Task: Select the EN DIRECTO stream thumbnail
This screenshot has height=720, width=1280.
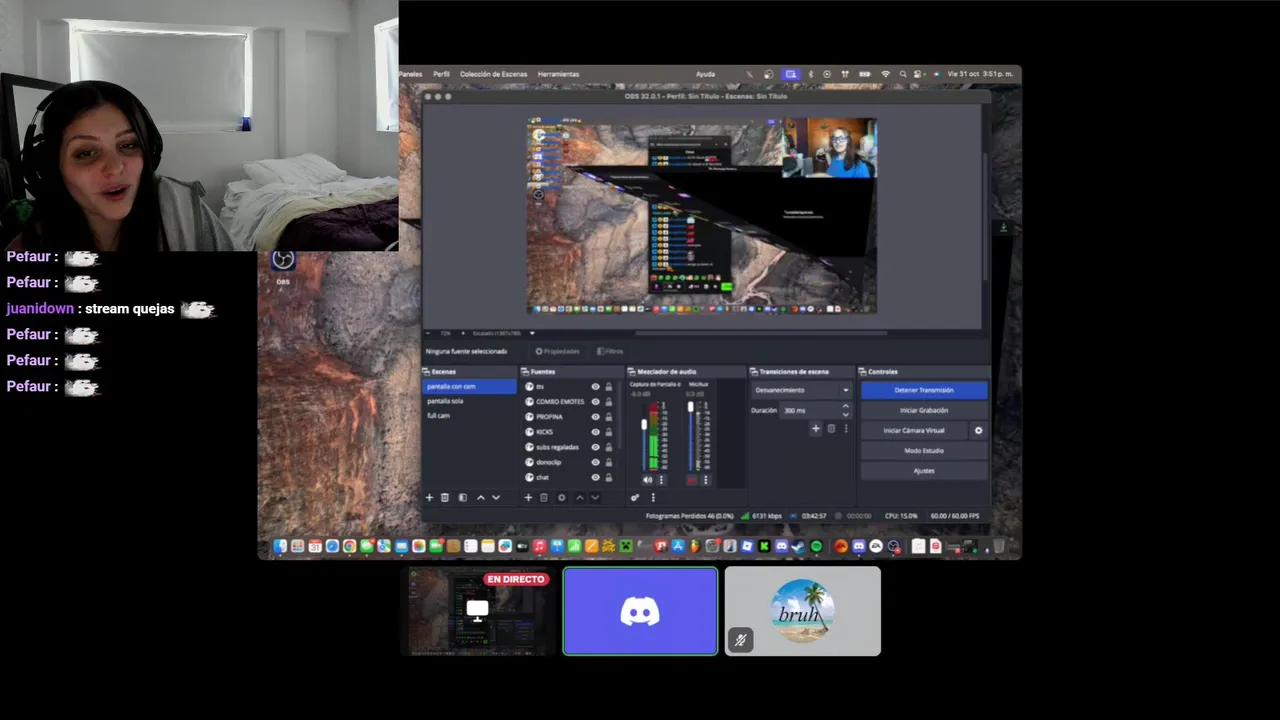Action: (x=478, y=611)
